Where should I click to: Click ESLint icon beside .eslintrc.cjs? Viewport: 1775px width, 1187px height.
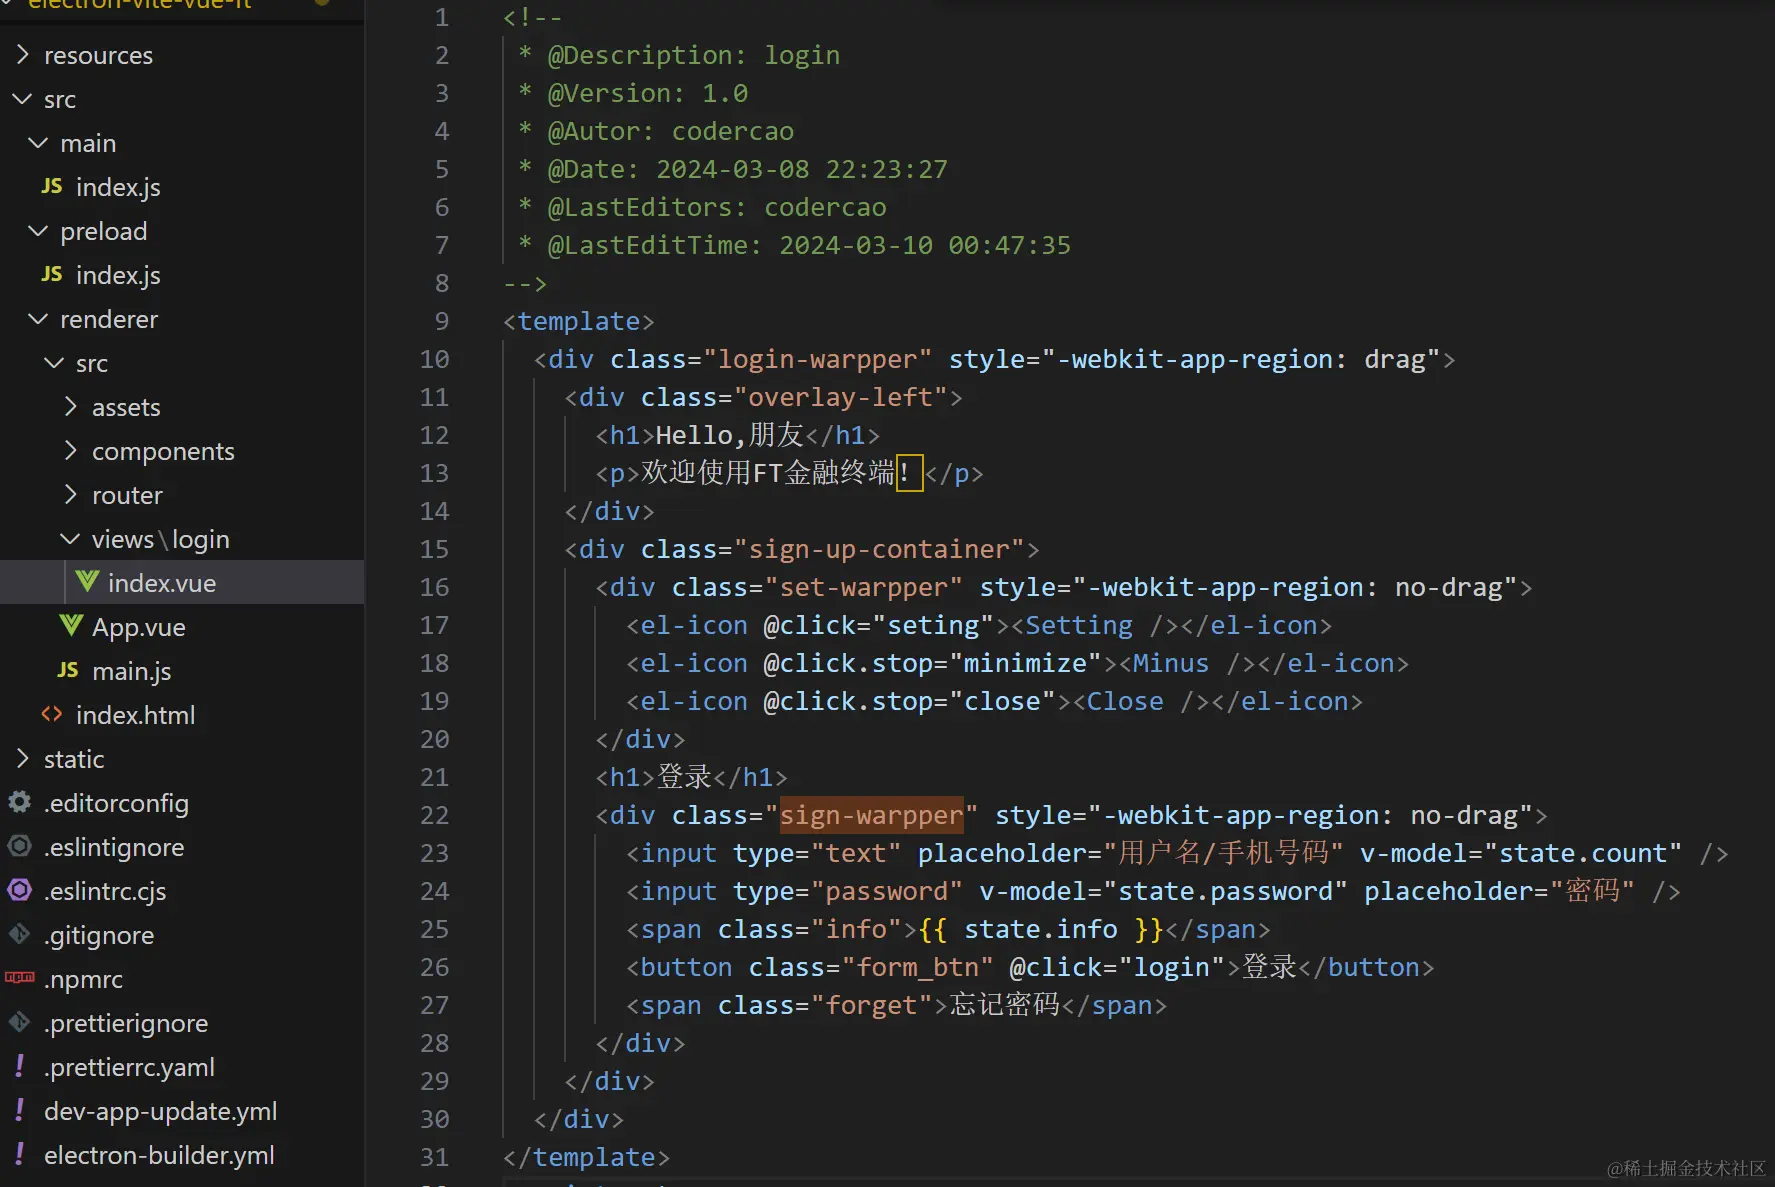click(x=20, y=890)
